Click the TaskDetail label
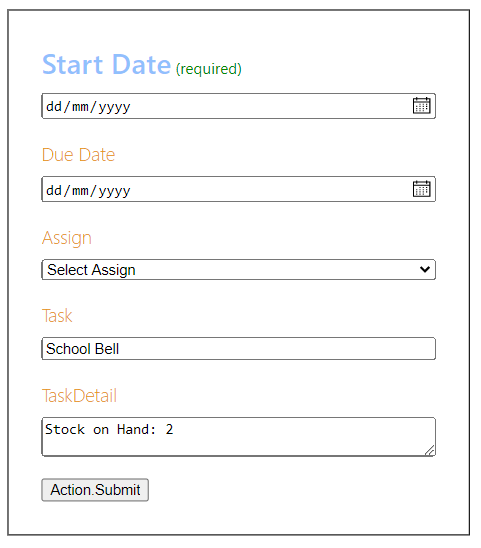The image size is (481, 548). point(79,396)
